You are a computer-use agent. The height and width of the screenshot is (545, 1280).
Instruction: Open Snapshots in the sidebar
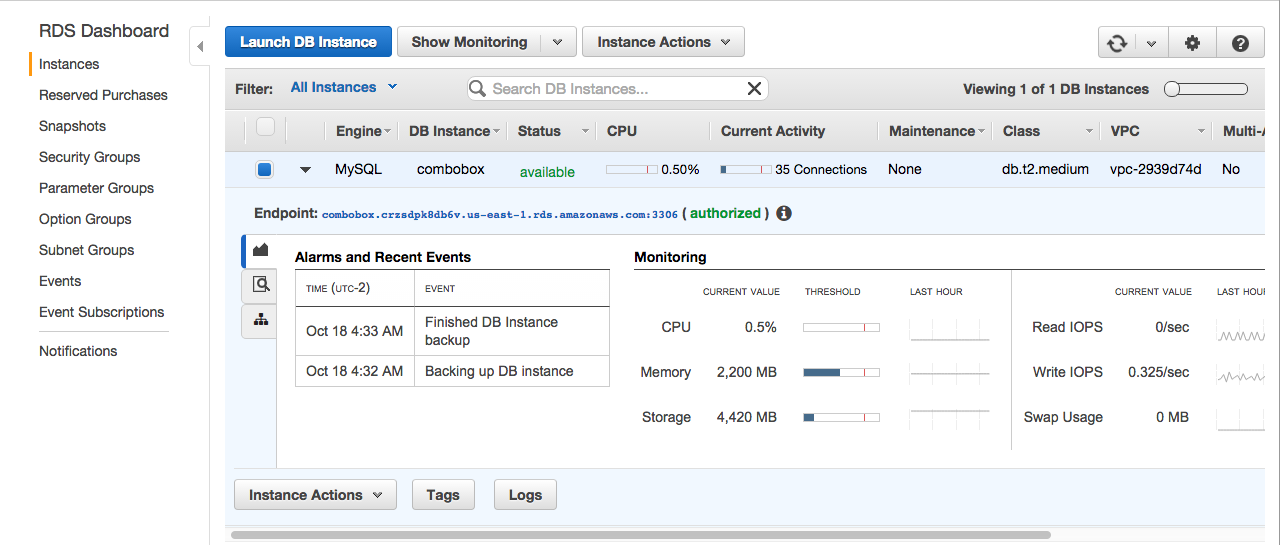point(72,126)
